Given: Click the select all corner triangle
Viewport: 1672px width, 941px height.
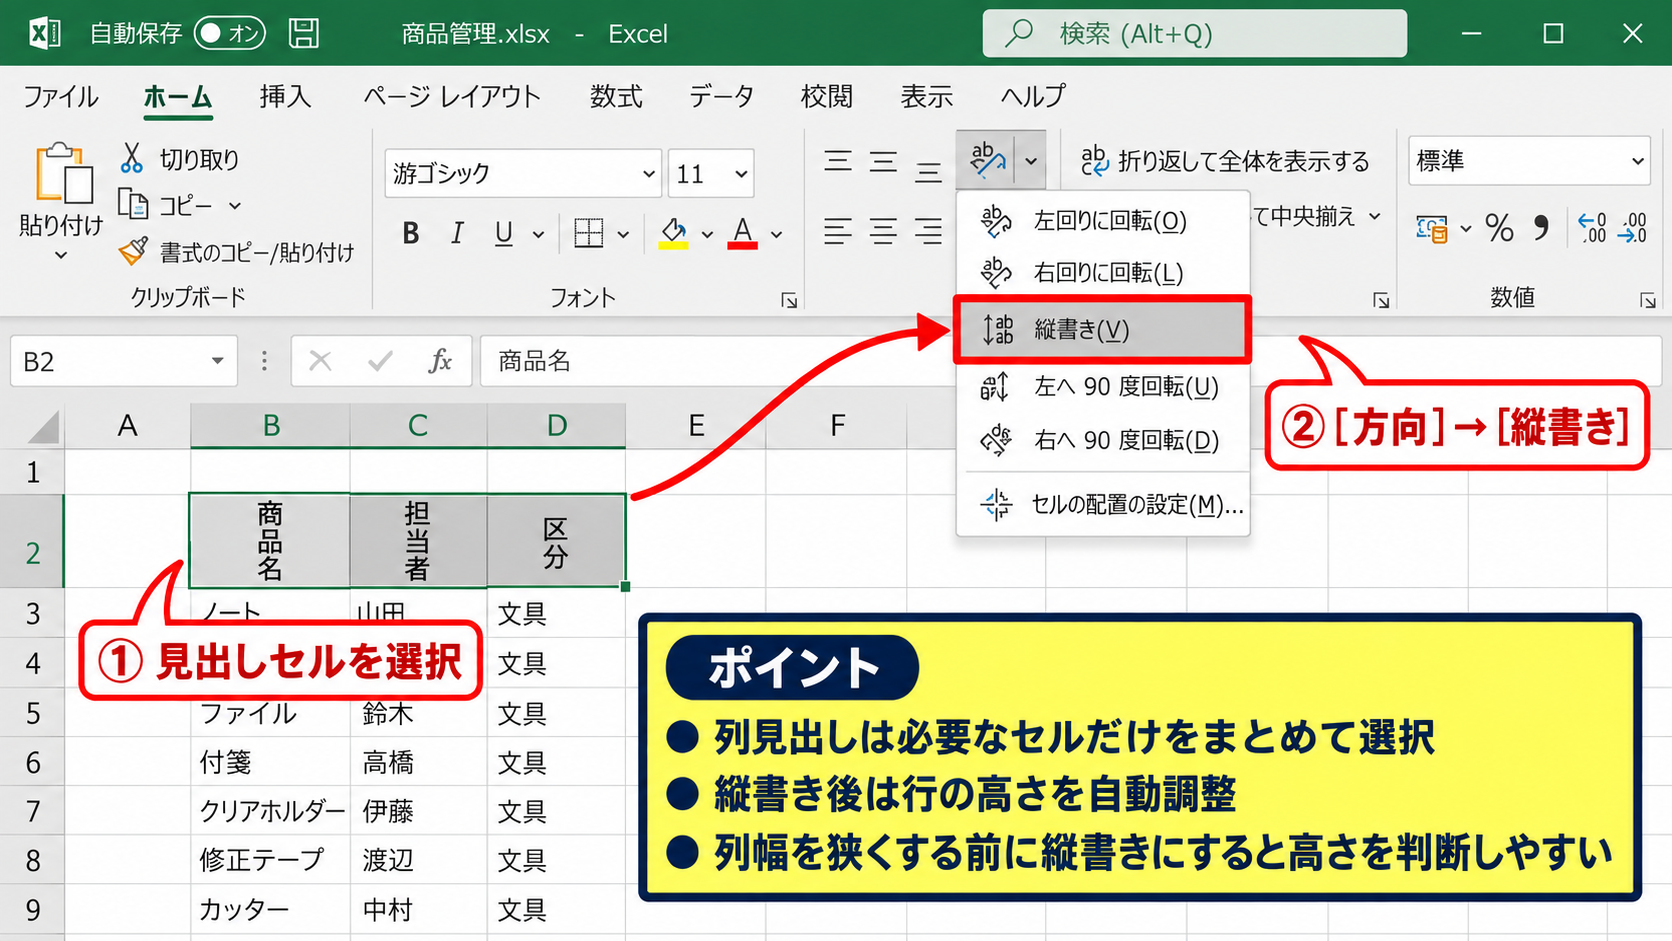Looking at the screenshot, I should coord(41,426).
